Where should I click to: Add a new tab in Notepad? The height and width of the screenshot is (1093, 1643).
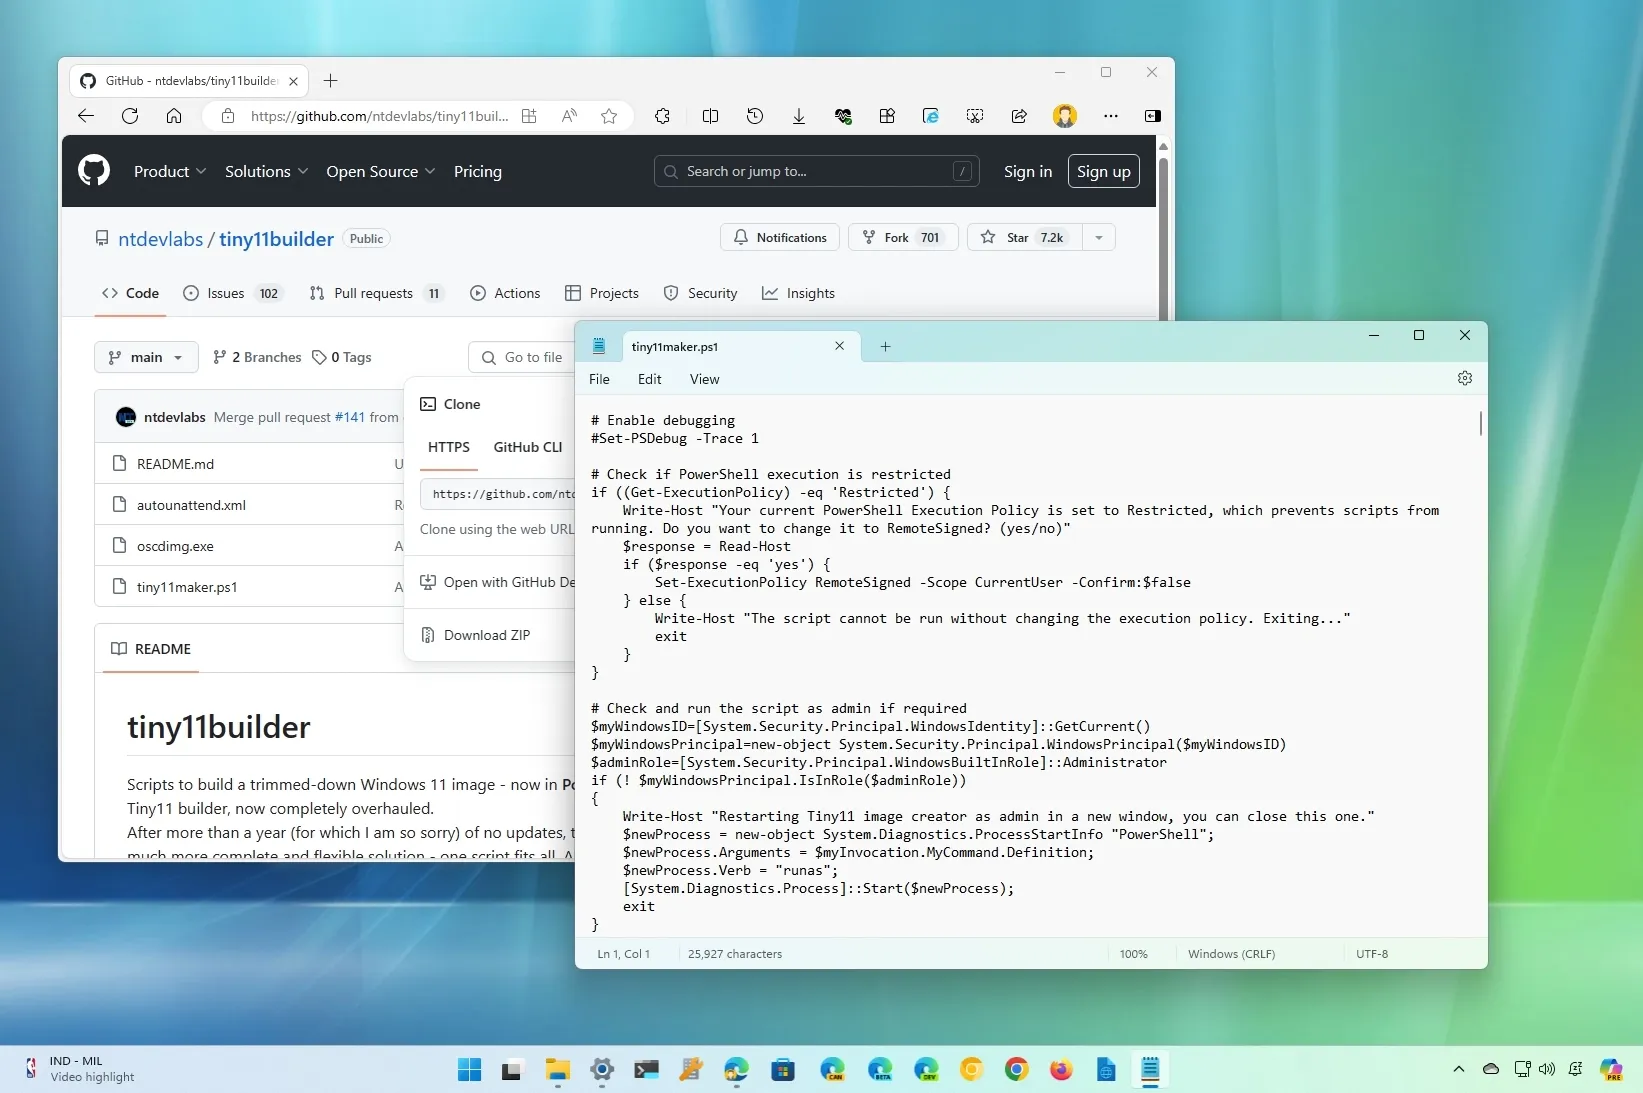tap(885, 347)
